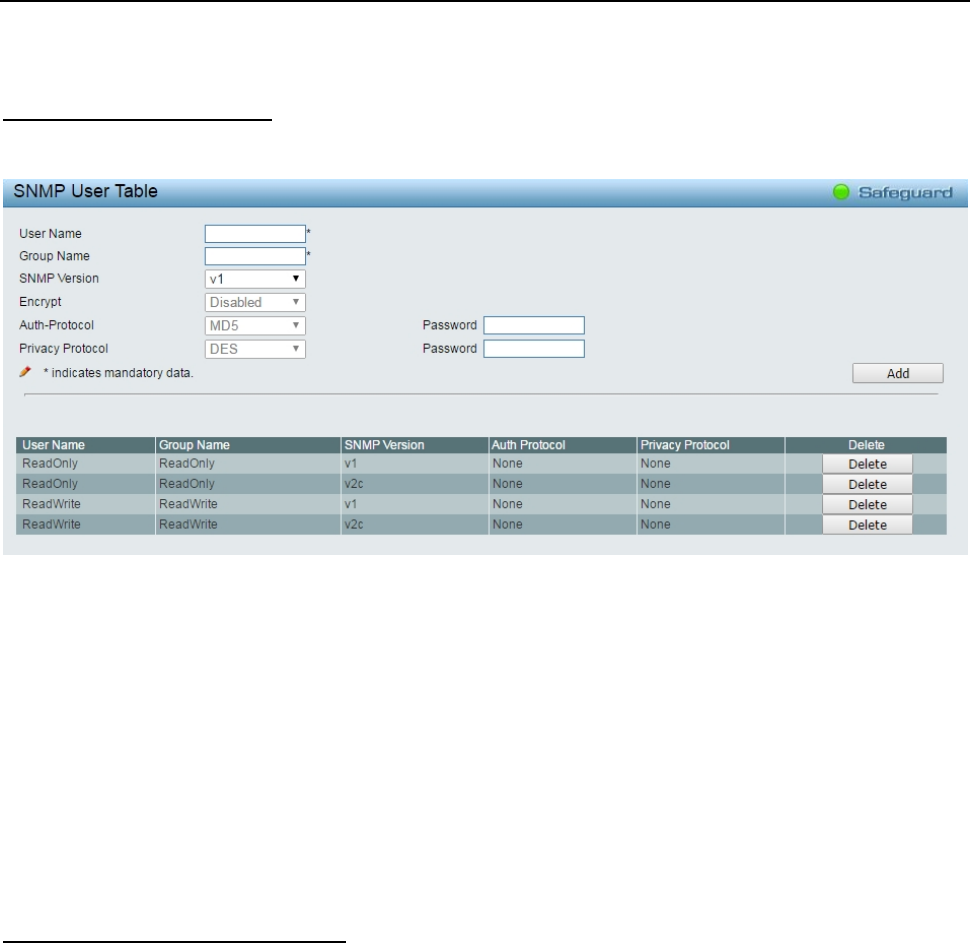Click the Privacy Protocol Password field
Screen dimensions: 970x943
pos(534,349)
